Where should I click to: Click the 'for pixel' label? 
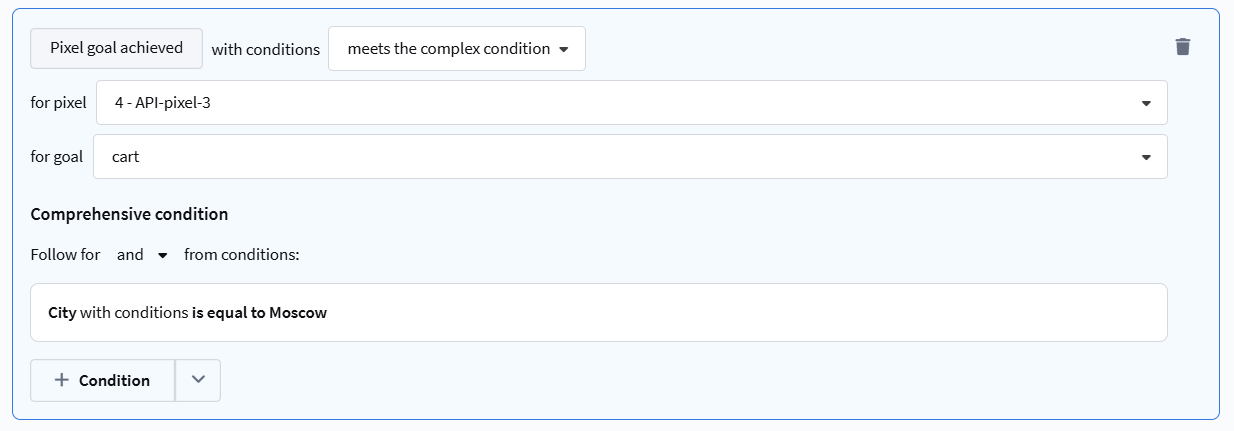pos(58,103)
